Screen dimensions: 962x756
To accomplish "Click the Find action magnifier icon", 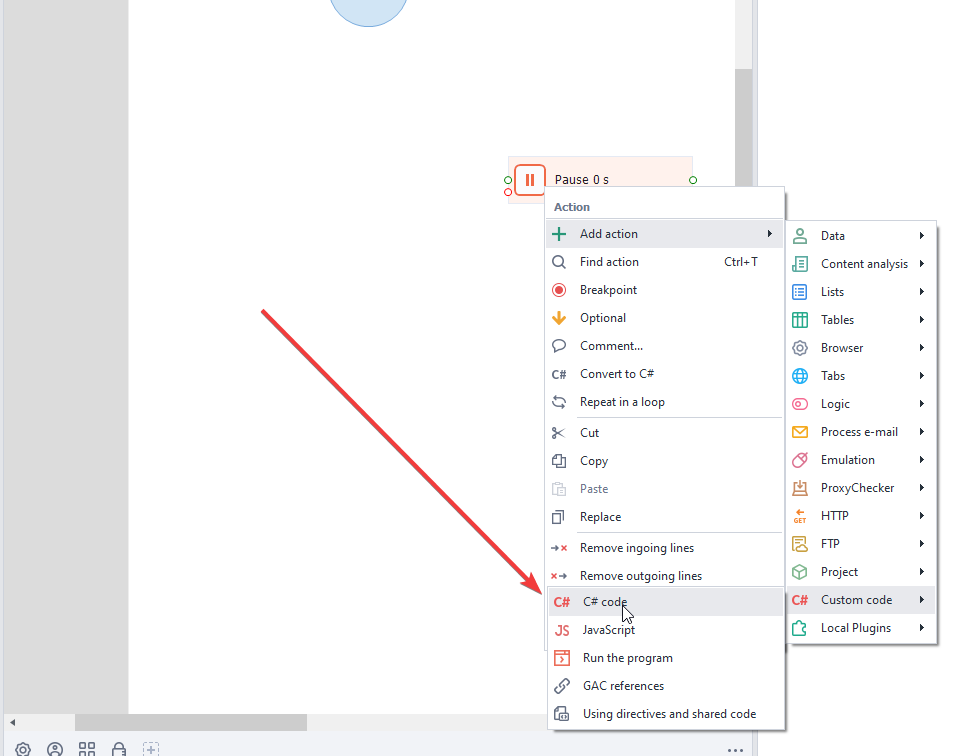I will [x=559, y=262].
